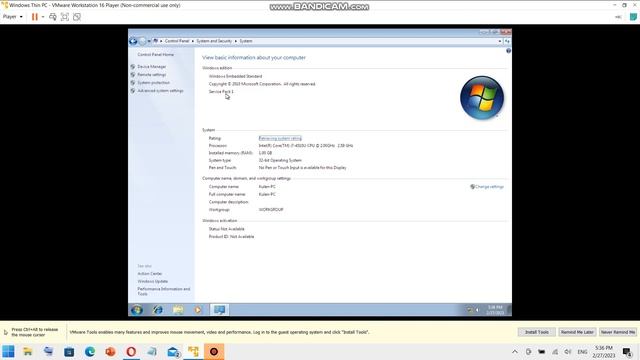
Task: Click the system rating link next to Rating
Action: (x=280, y=138)
